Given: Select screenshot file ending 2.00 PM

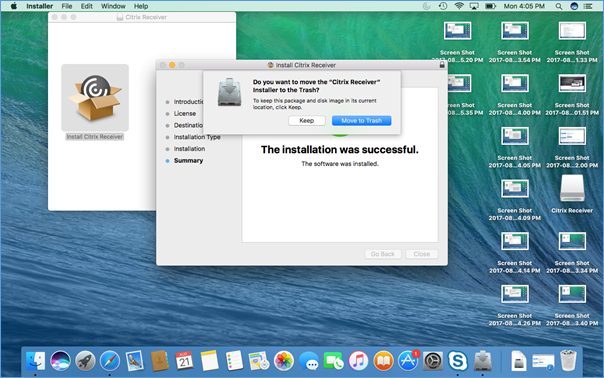Looking at the screenshot, I should (x=572, y=136).
